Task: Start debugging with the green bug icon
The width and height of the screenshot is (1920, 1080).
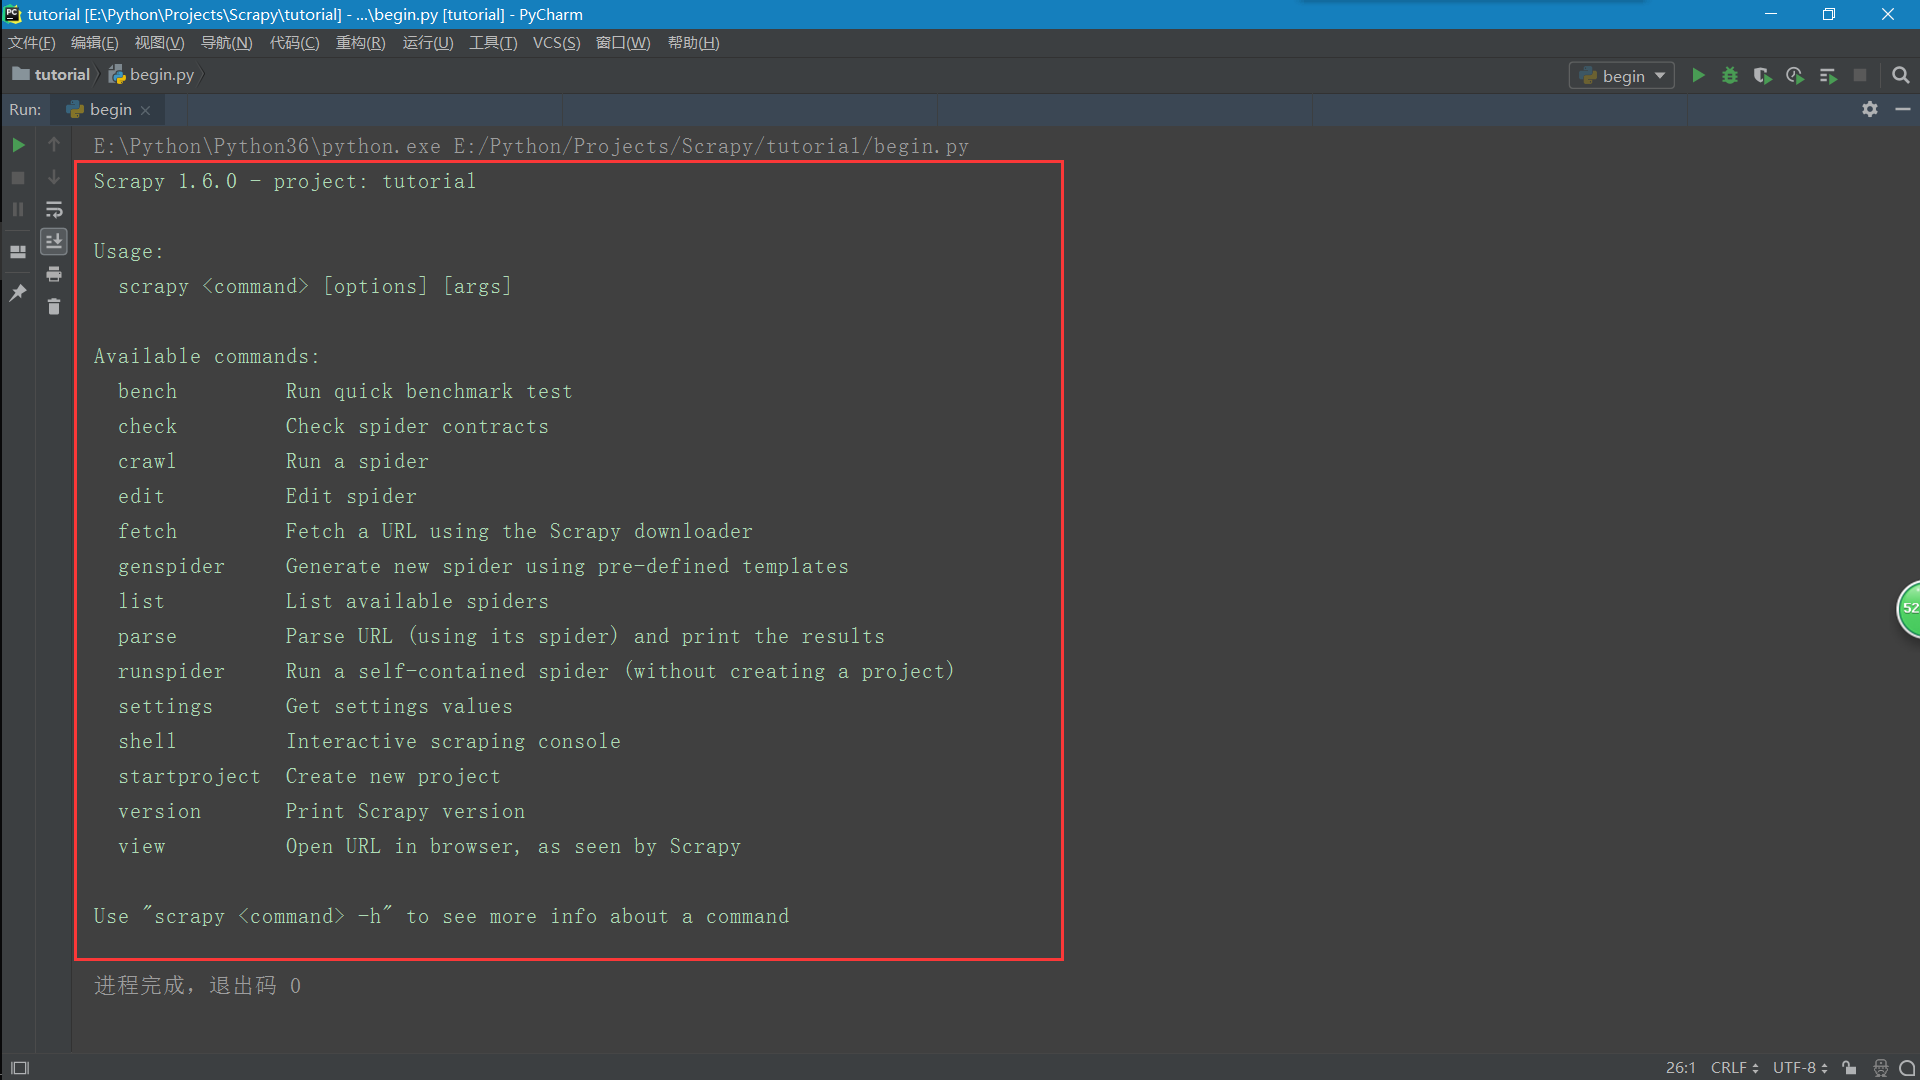Action: click(x=1730, y=75)
